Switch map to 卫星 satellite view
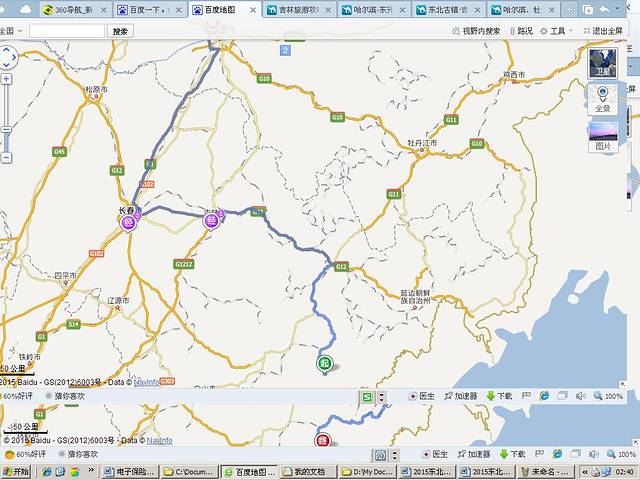This screenshot has height=480, width=640. tap(603, 62)
